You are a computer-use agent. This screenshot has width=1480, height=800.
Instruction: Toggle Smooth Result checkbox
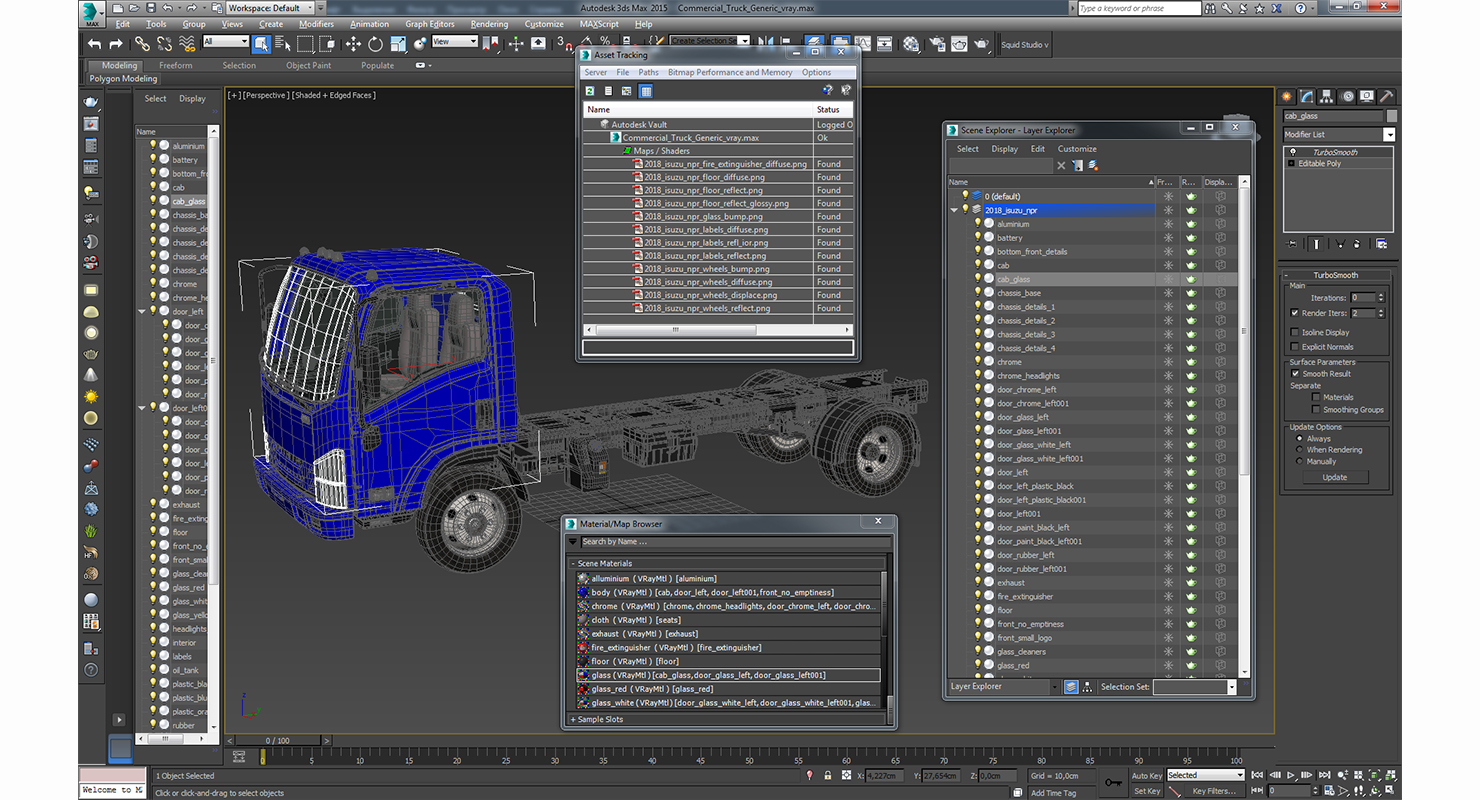click(x=1295, y=374)
